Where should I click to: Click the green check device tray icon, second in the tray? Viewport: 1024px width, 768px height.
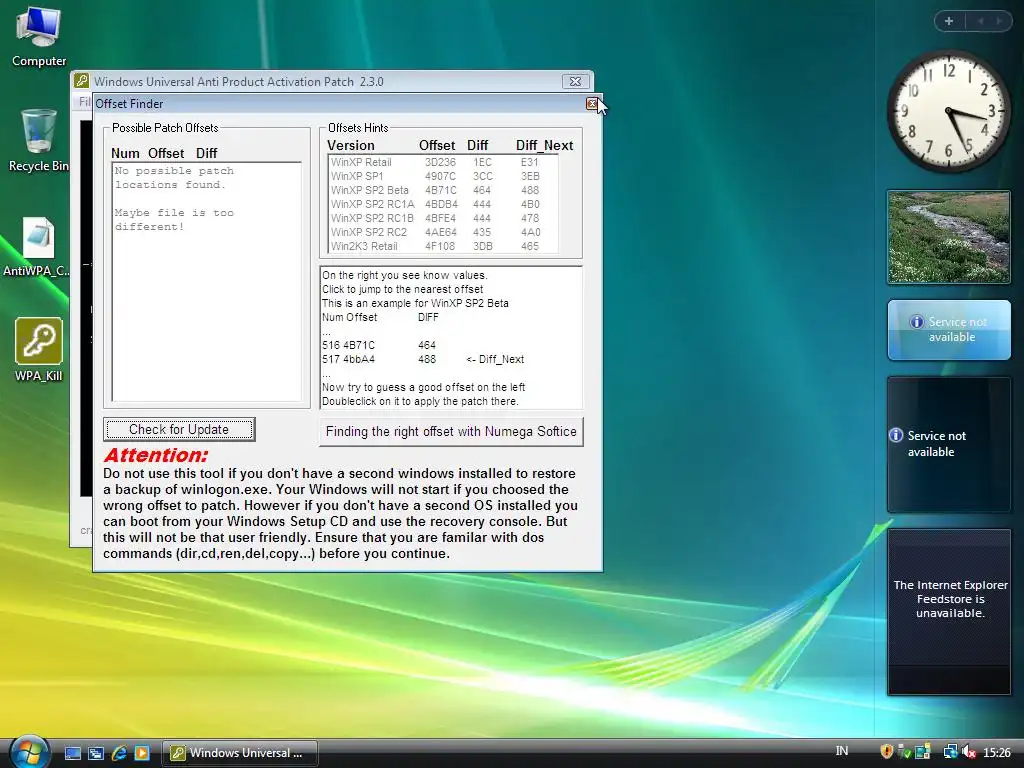point(904,752)
